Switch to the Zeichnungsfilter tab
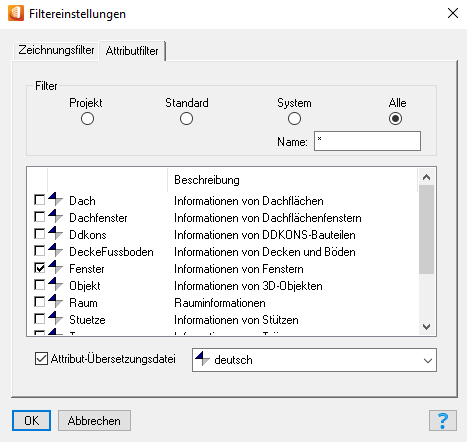The image size is (467, 442). 56,50
